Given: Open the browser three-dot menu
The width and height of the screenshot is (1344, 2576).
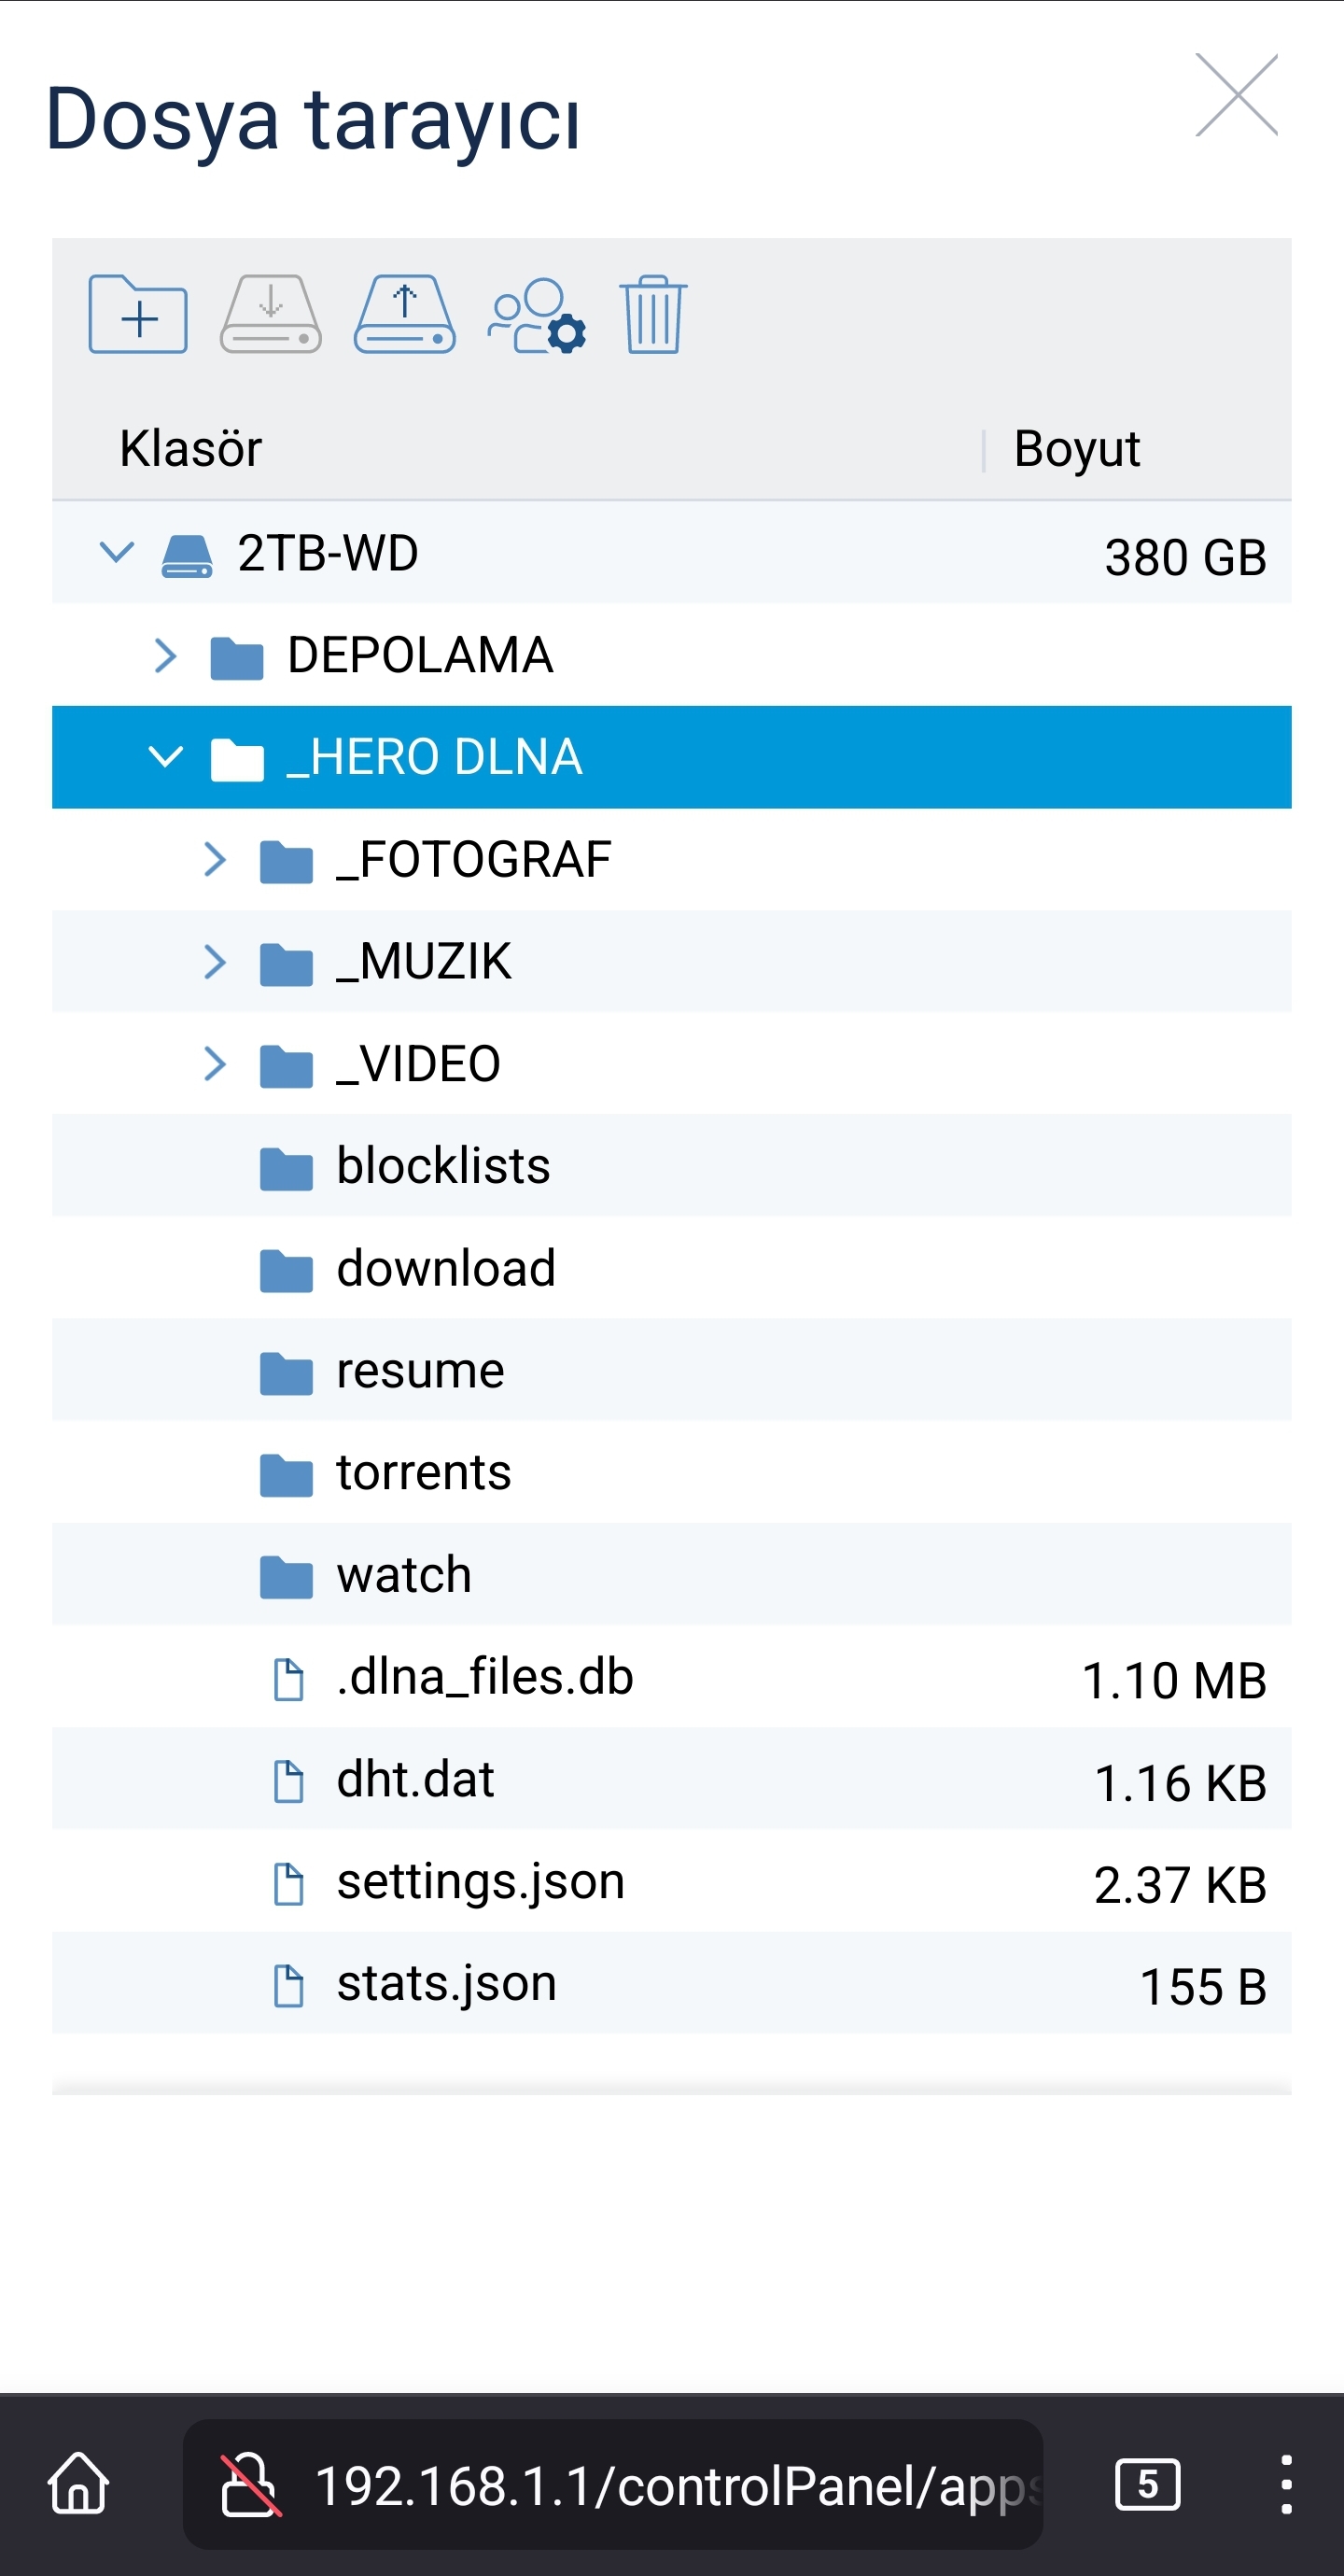Looking at the screenshot, I should pos(1286,2484).
